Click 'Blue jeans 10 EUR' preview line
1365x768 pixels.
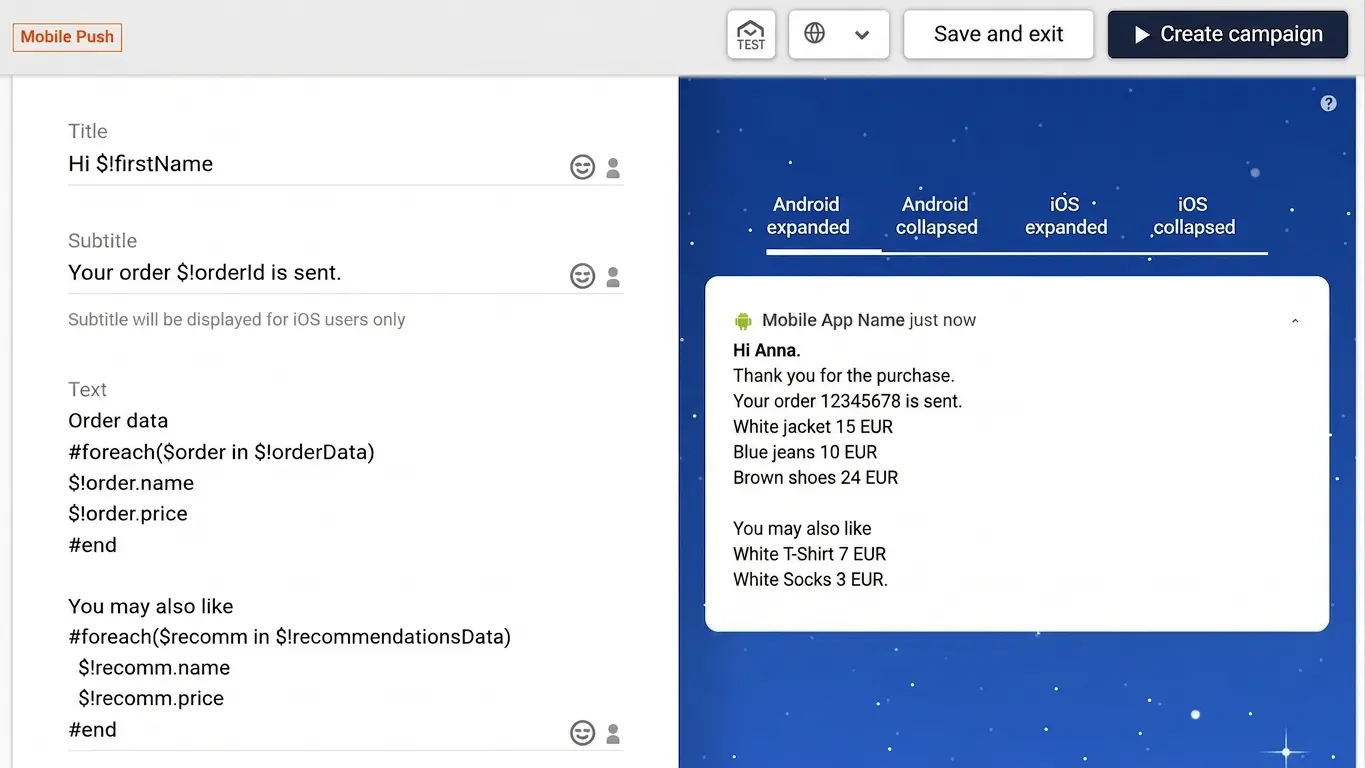coord(805,452)
